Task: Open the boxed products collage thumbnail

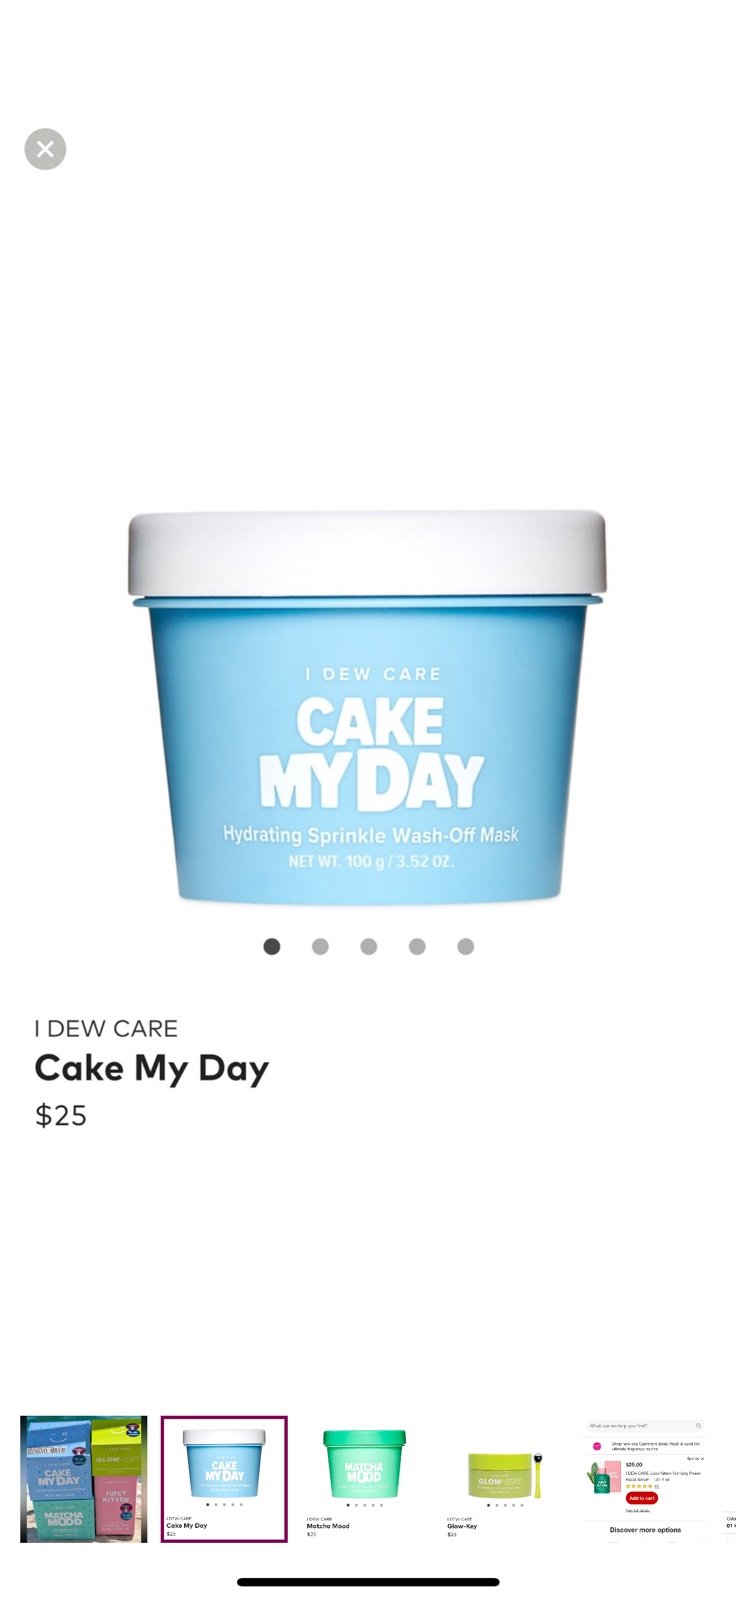Action: click(84, 1479)
